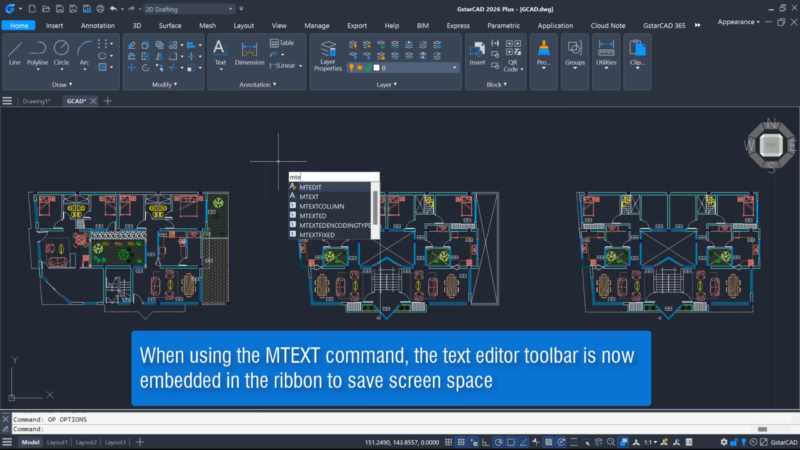
Task: Switch to the Annotation ribbon tab
Action: [98, 24]
